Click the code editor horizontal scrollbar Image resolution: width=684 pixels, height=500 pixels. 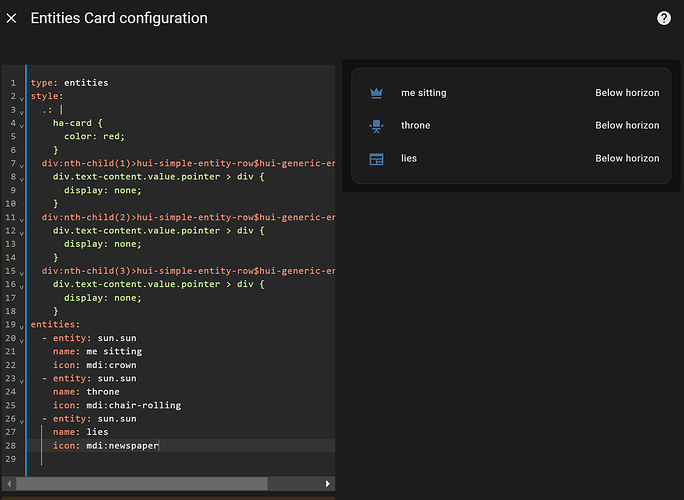[x=140, y=484]
